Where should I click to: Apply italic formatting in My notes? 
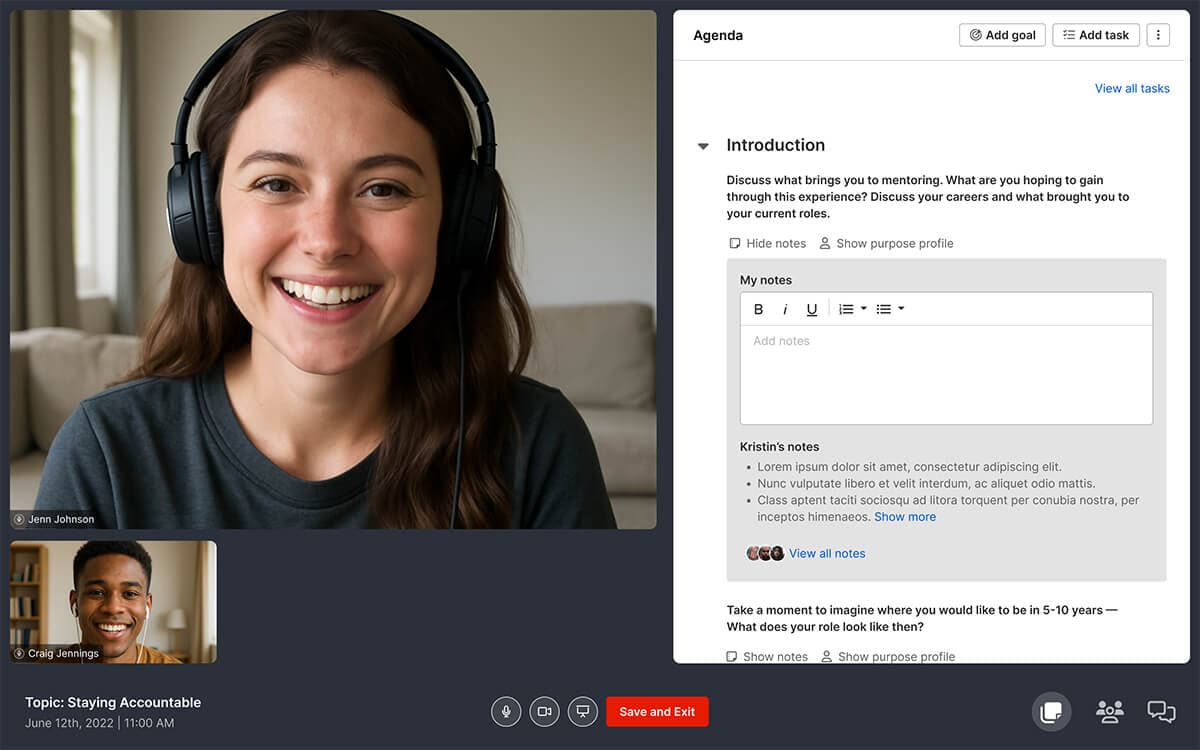(785, 309)
